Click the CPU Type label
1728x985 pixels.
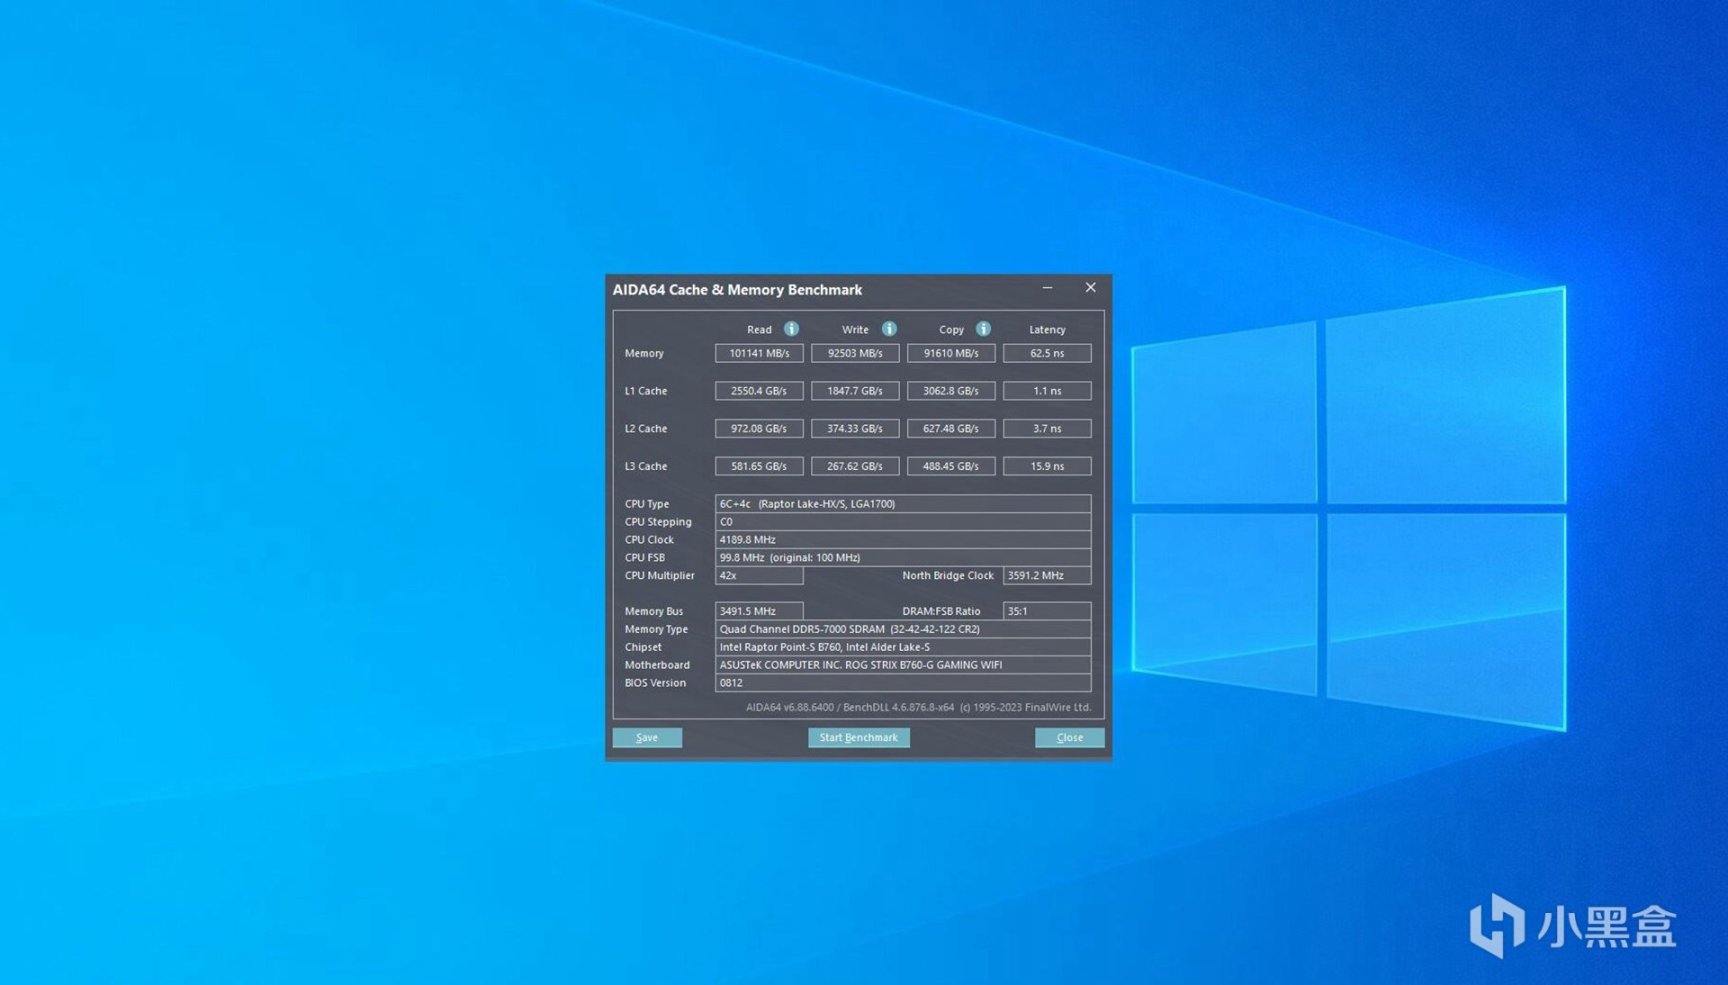click(647, 504)
